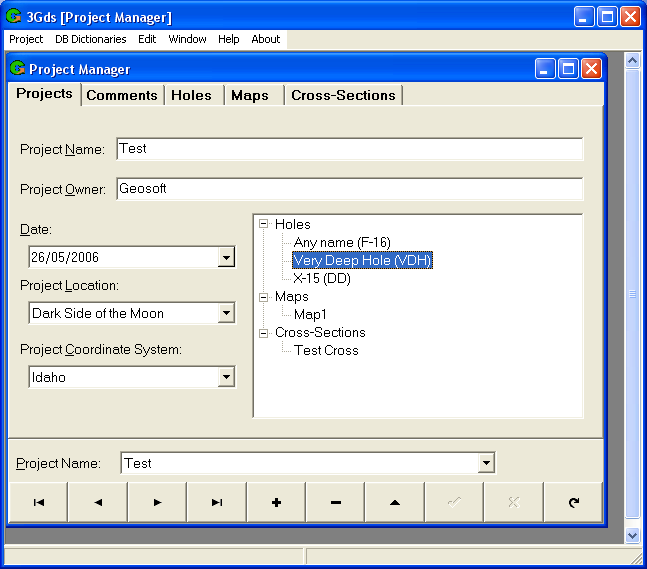Image resolution: width=647 pixels, height=569 pixels.
Task: Jump to last record navigator button
Action: tap(217, 502)
